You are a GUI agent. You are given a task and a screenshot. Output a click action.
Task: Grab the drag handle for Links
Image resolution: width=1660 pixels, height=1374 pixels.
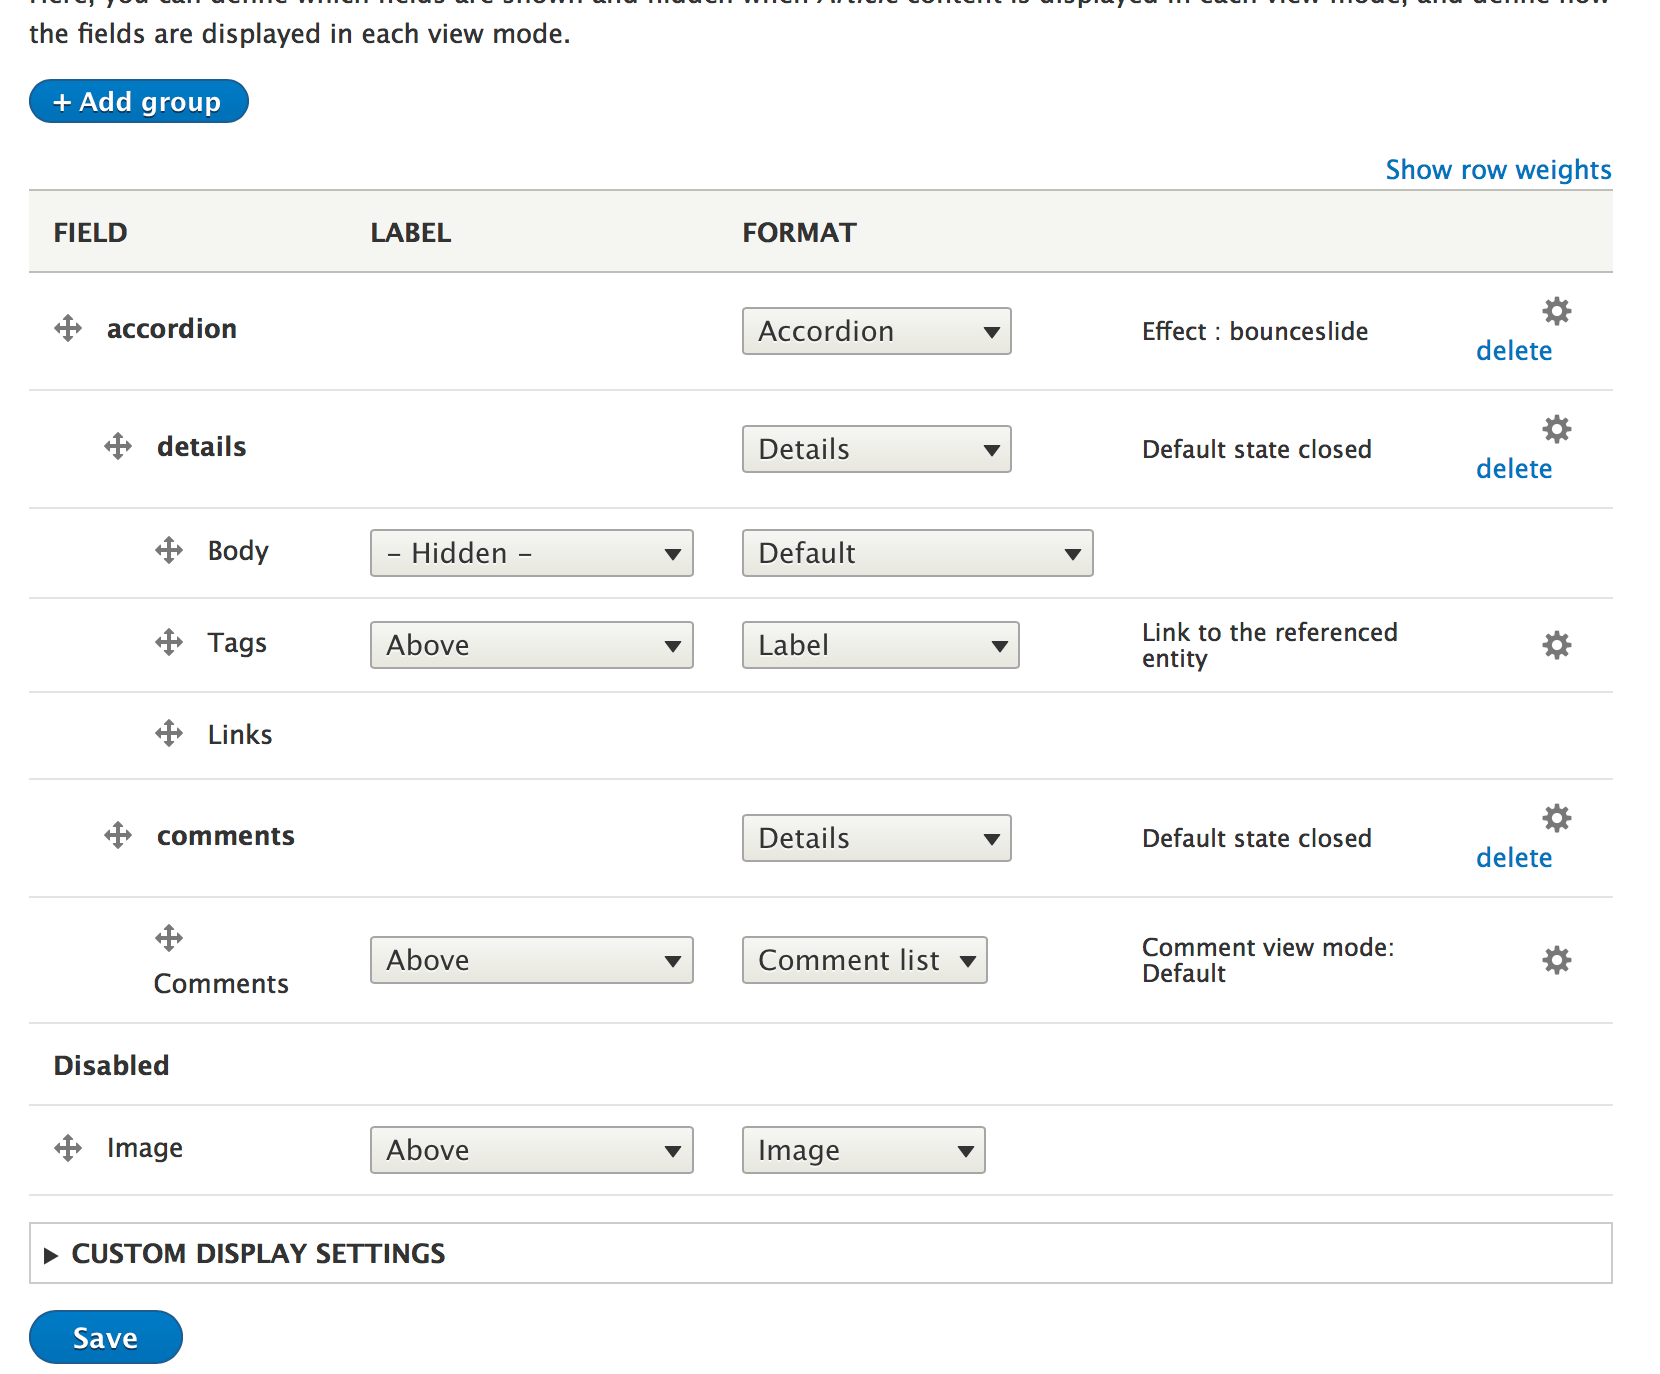pos(168,733)
